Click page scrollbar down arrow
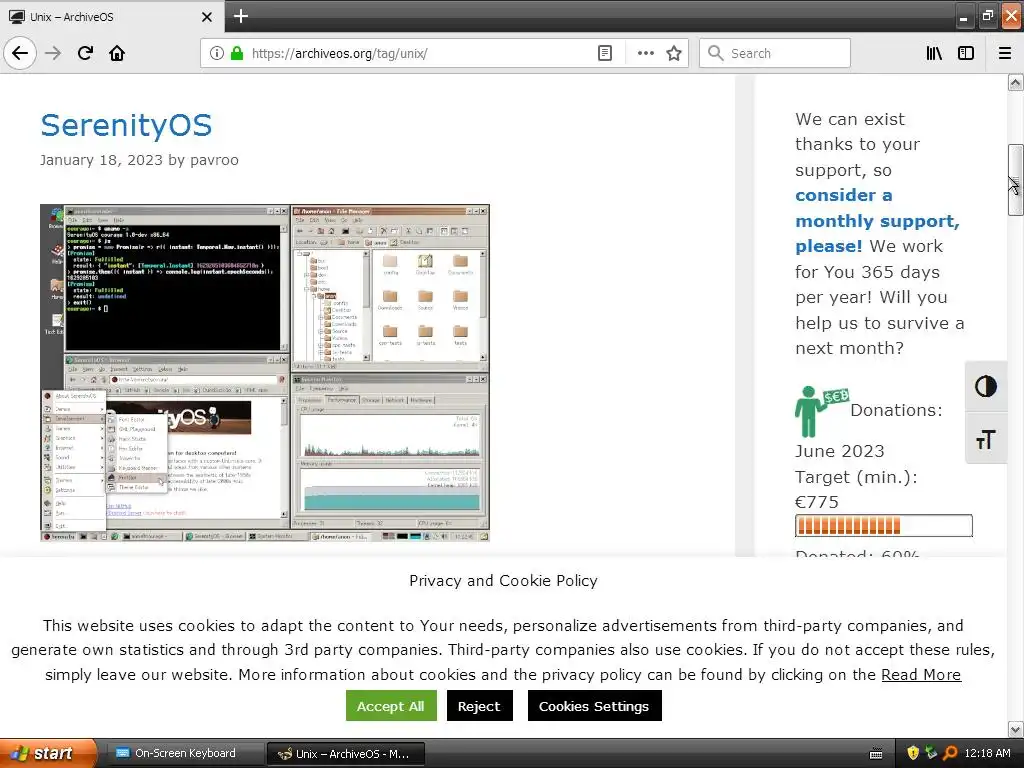Image resolution: width=1024 pixels, height=768 pixels. 1015,729
